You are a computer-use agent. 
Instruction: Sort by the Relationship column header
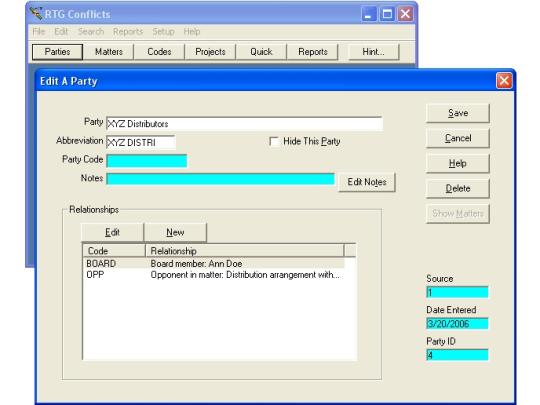coord(245,251)
